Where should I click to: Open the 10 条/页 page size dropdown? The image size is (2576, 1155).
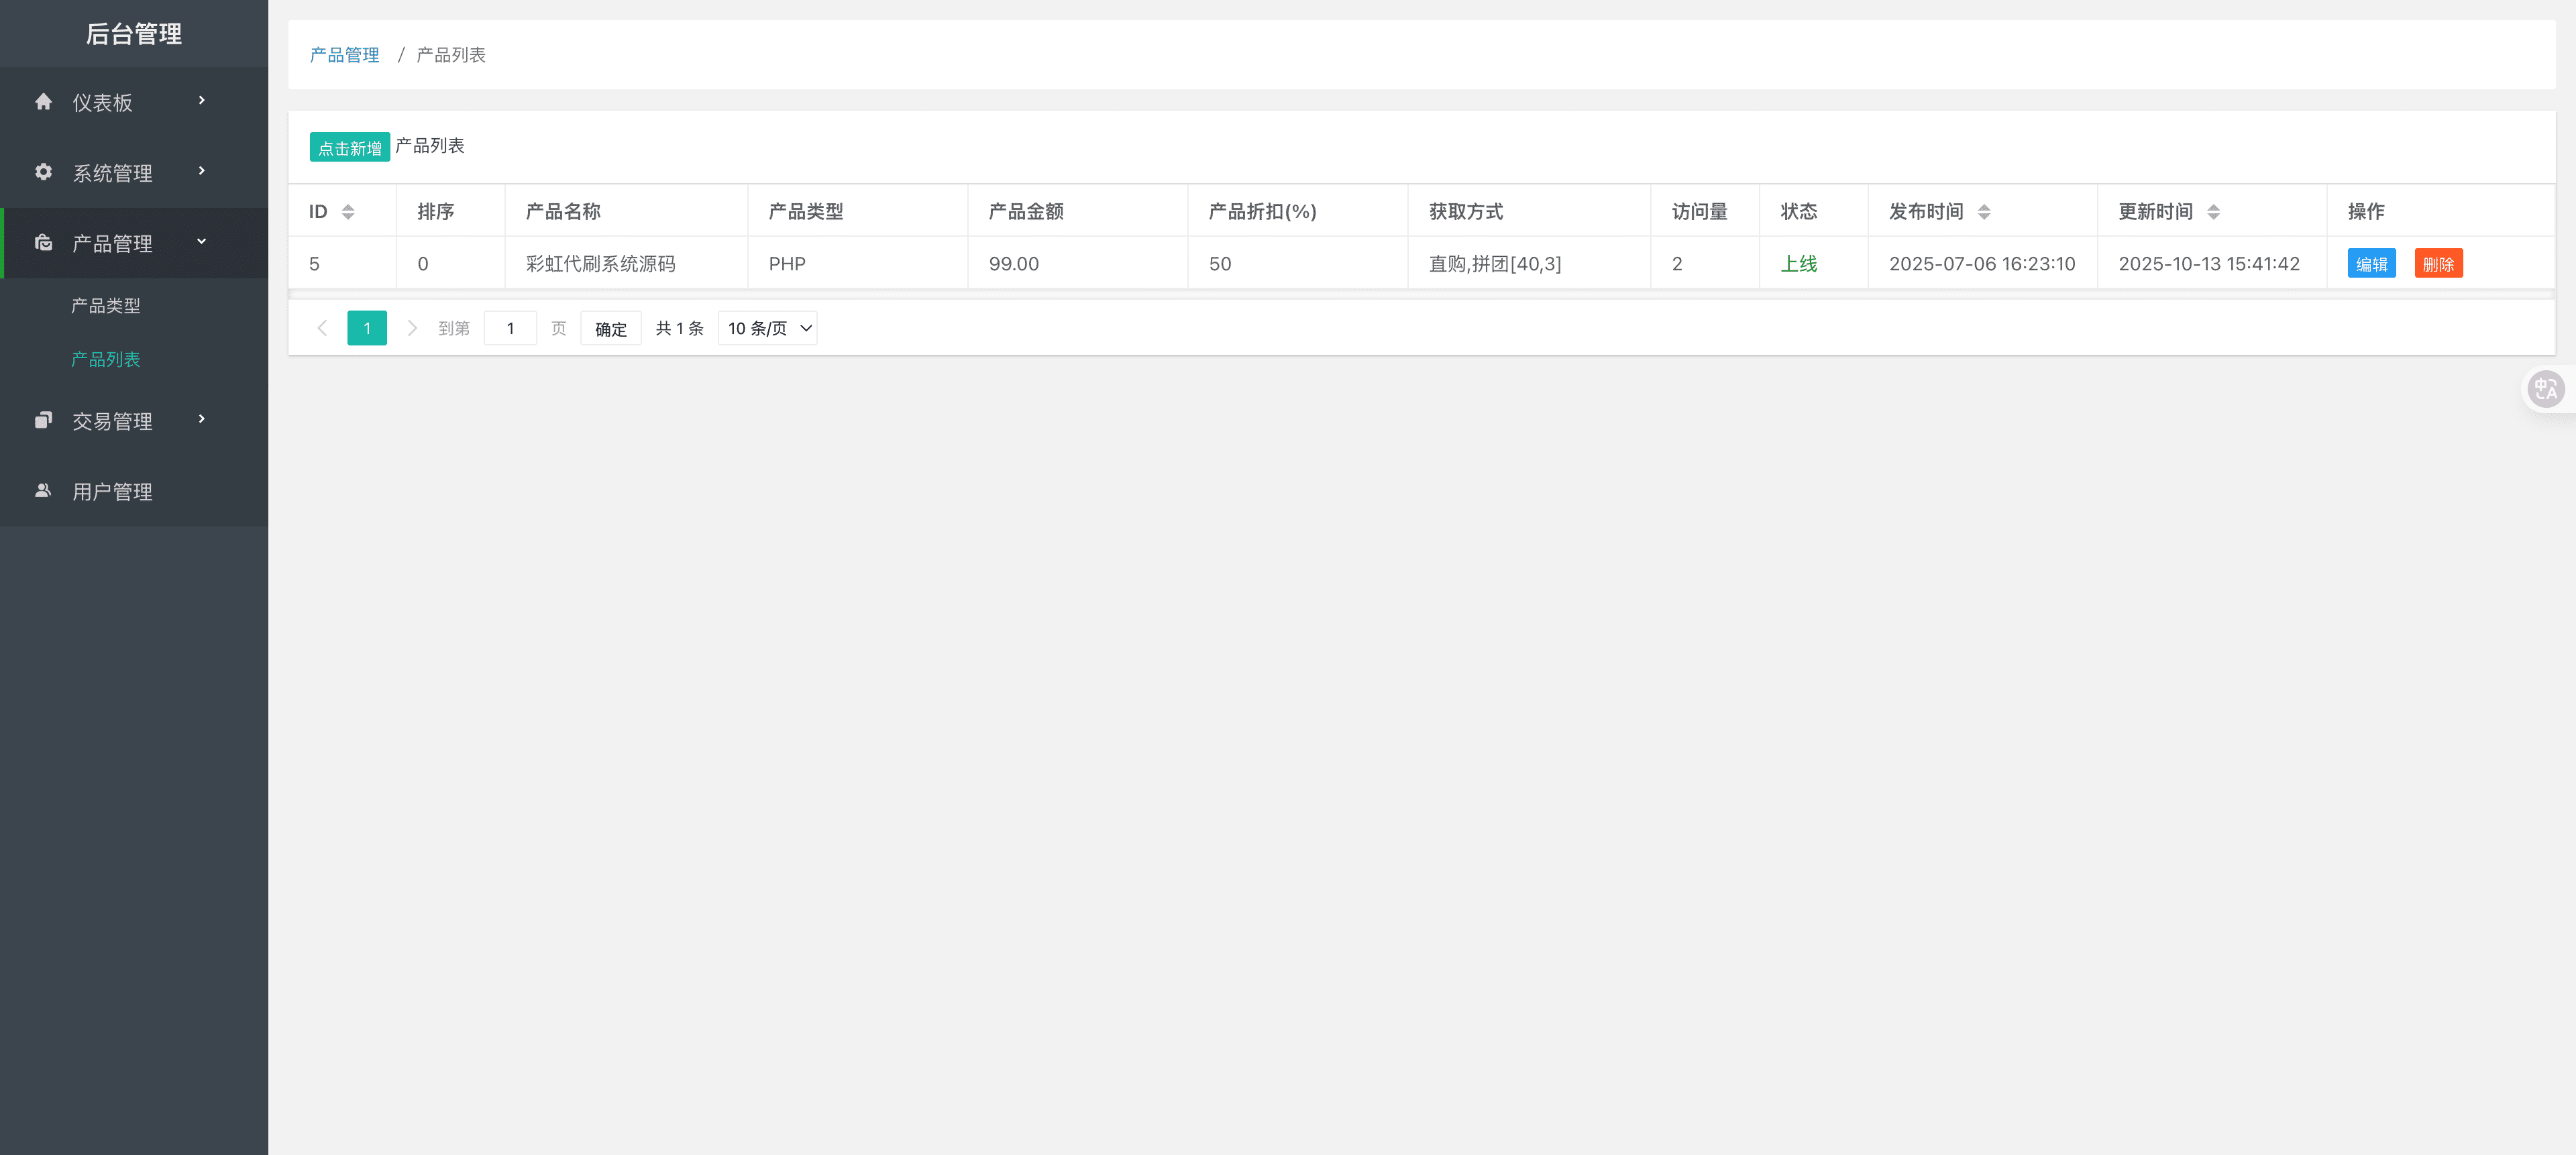tap(767, 328)
